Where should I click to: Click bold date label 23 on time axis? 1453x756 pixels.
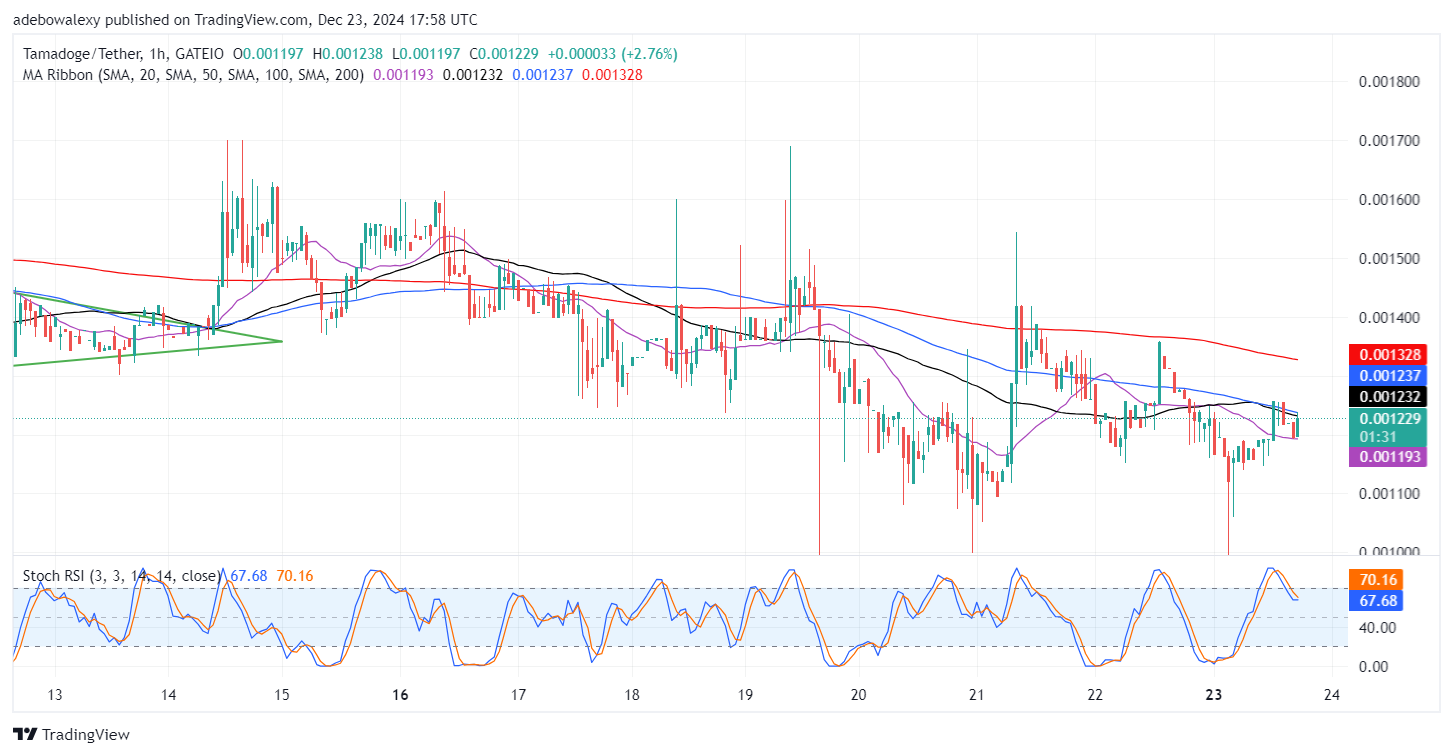tap(1215, 695)
